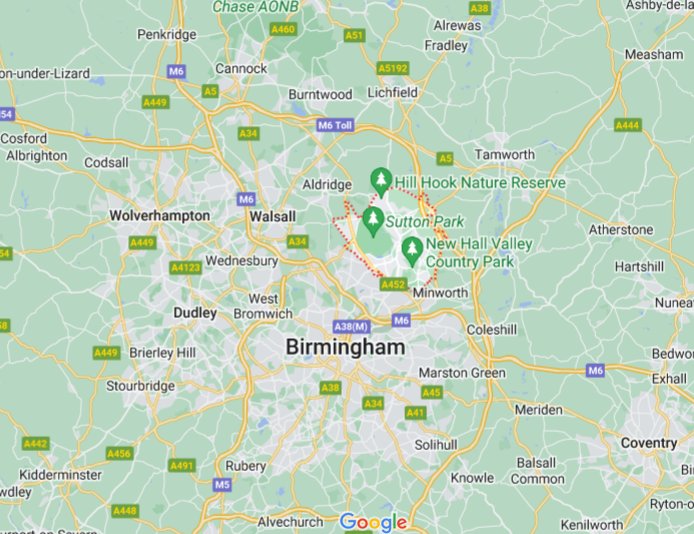Select the Coventry city label

point(649,443)
